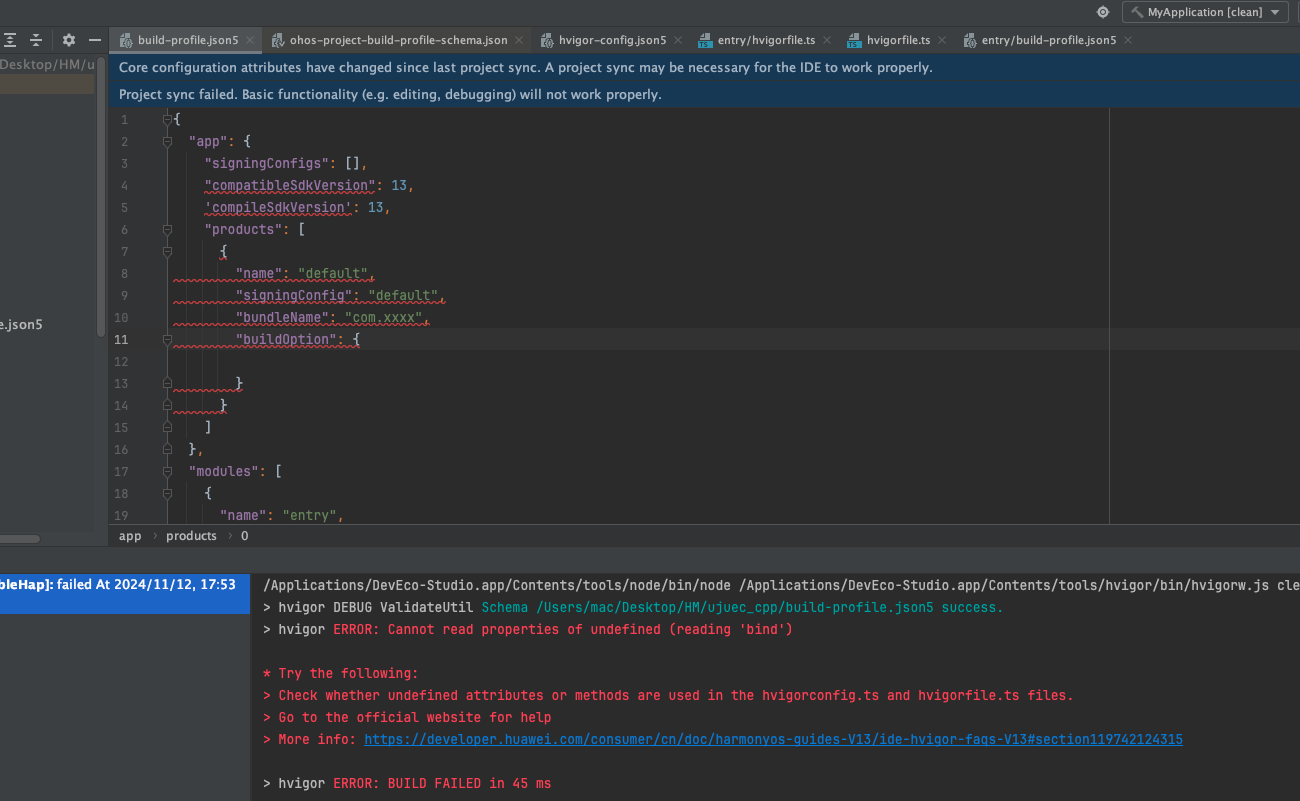Click "Cannot read properties of undefined" error line
Viewport: 1300px width, 801px height.
(527, 630)
